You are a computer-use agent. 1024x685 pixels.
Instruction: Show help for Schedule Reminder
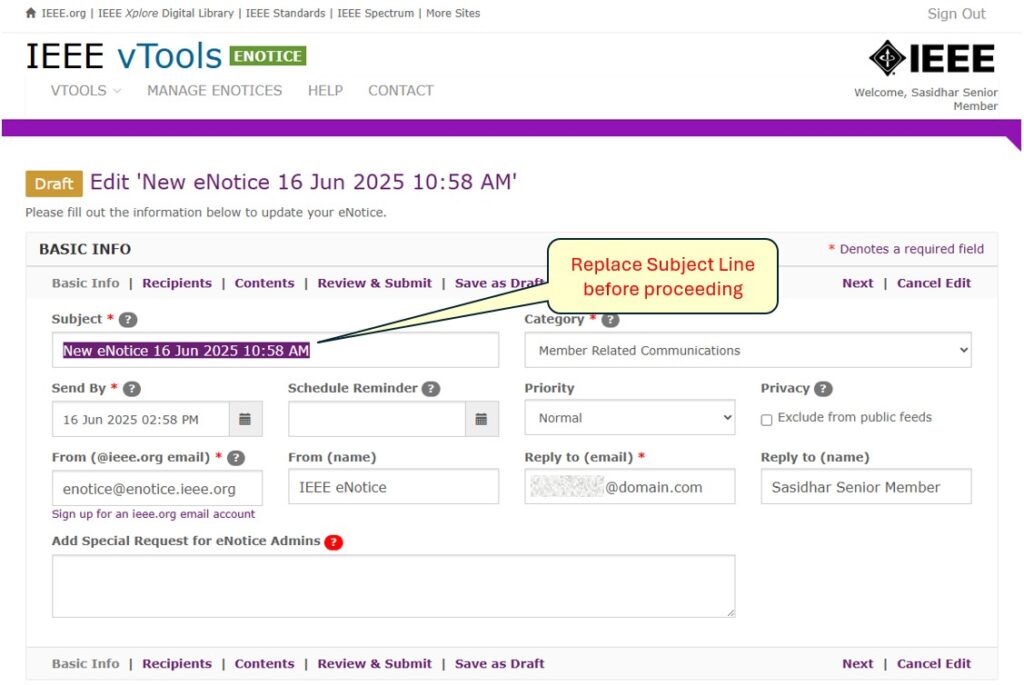(x=431, y=389)
